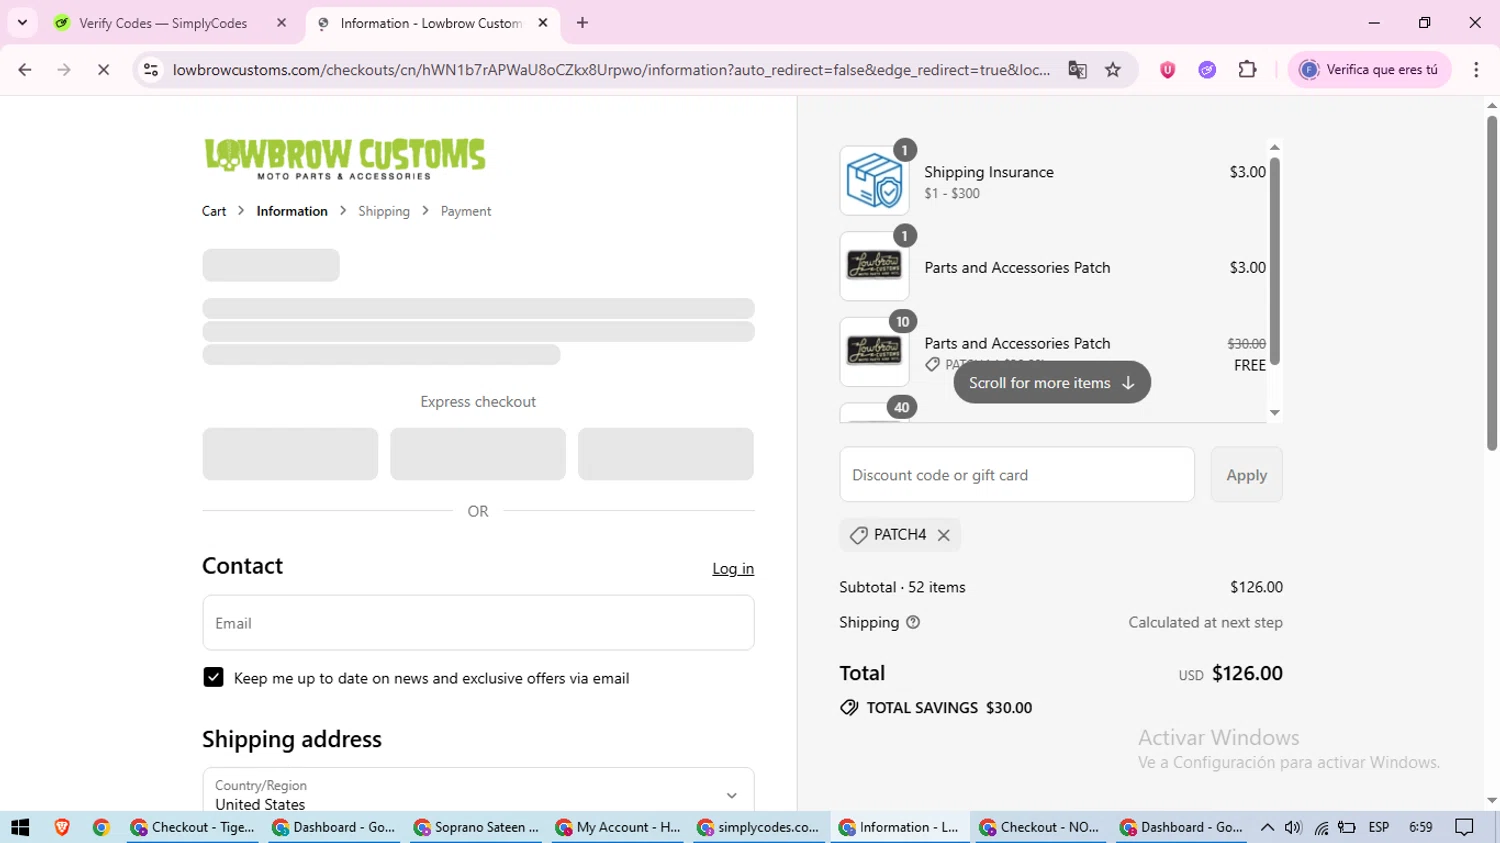
Task: Click the FREE Parts and Accessories Patch thumbnail
Action: point(874,352)
